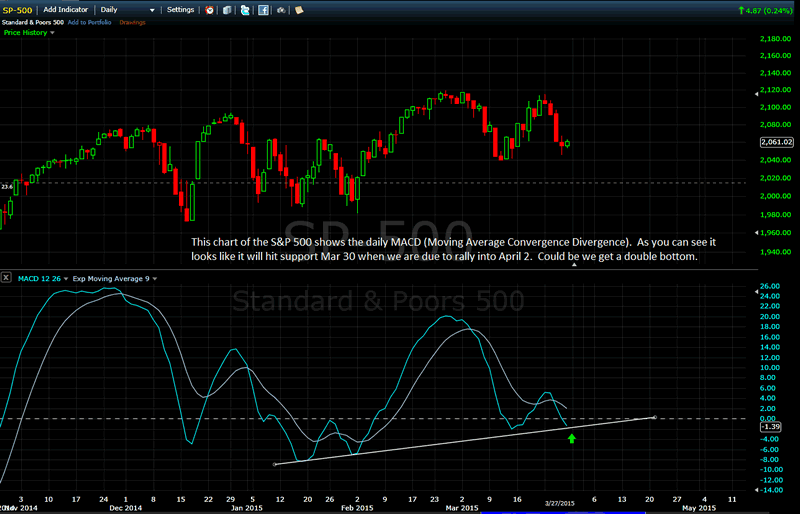Open the Settings menu

tap(180, 9)
